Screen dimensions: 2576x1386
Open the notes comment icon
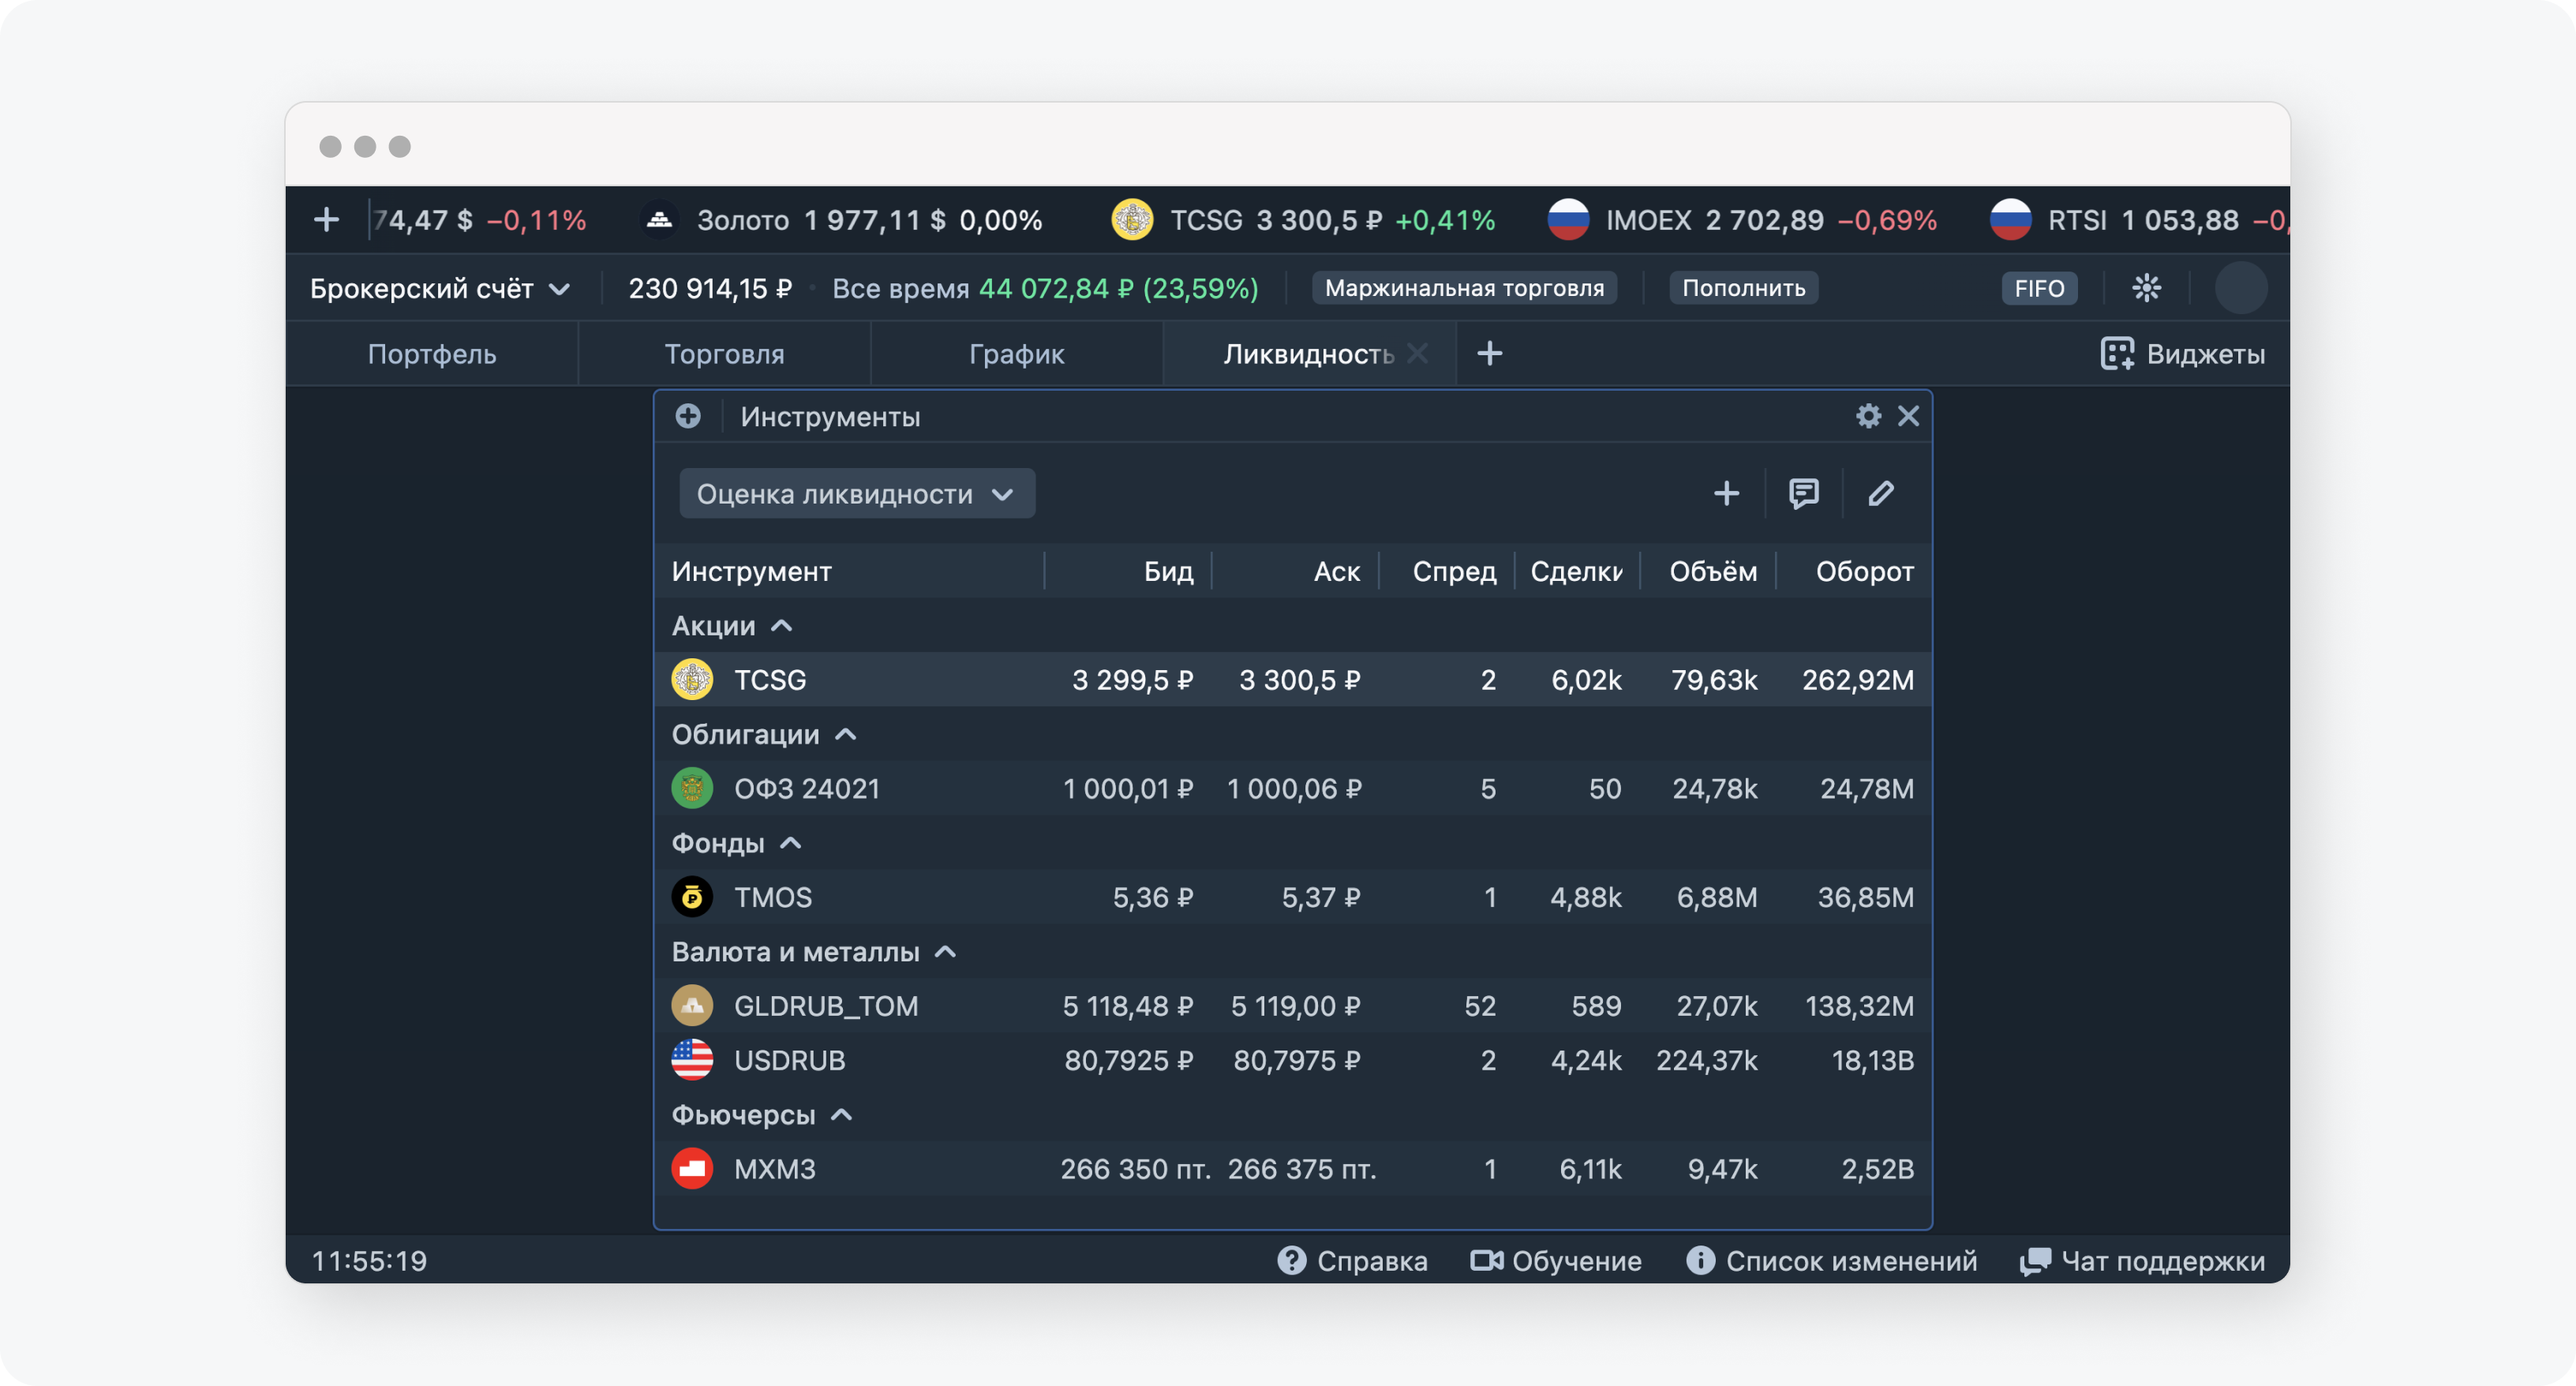click(x=1804, y=493)
